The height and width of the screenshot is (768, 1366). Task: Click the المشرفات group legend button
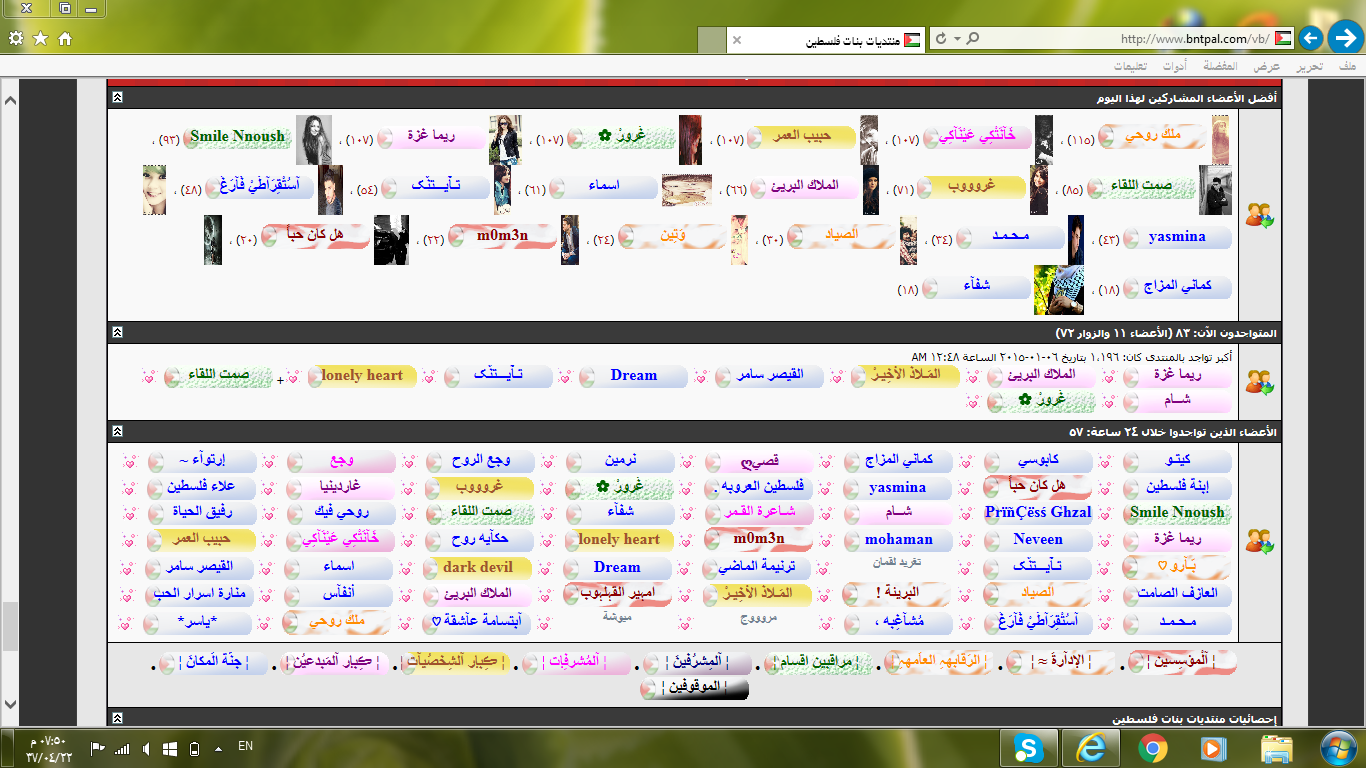pyautogui.click(x=576, y=662)
